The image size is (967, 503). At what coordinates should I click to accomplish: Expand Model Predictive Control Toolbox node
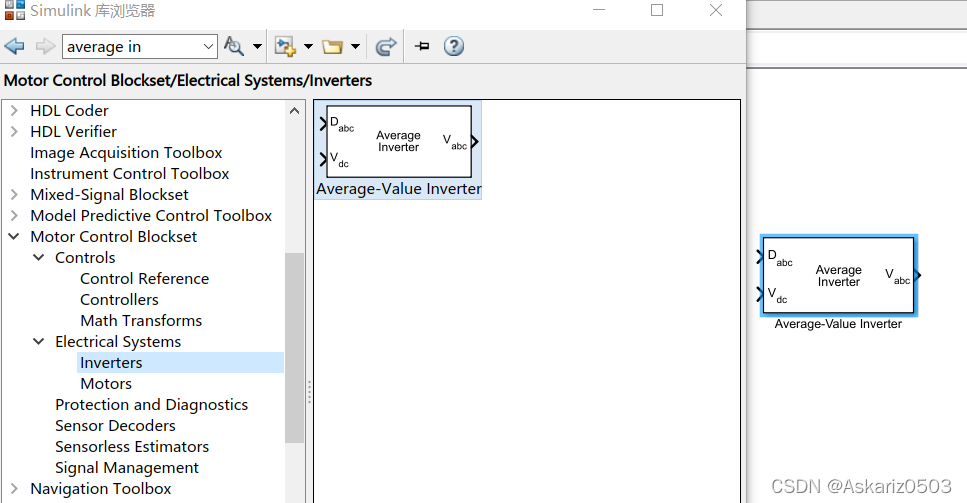14,216
